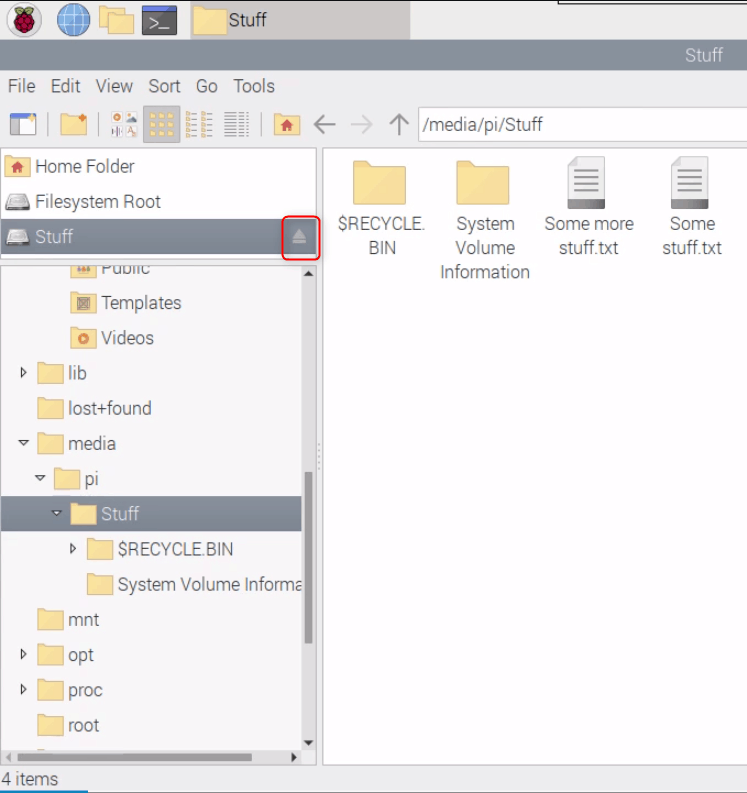Launch the Terminal from the taskbar
This screenshot has height=793, width=747.
click(159, 20)
